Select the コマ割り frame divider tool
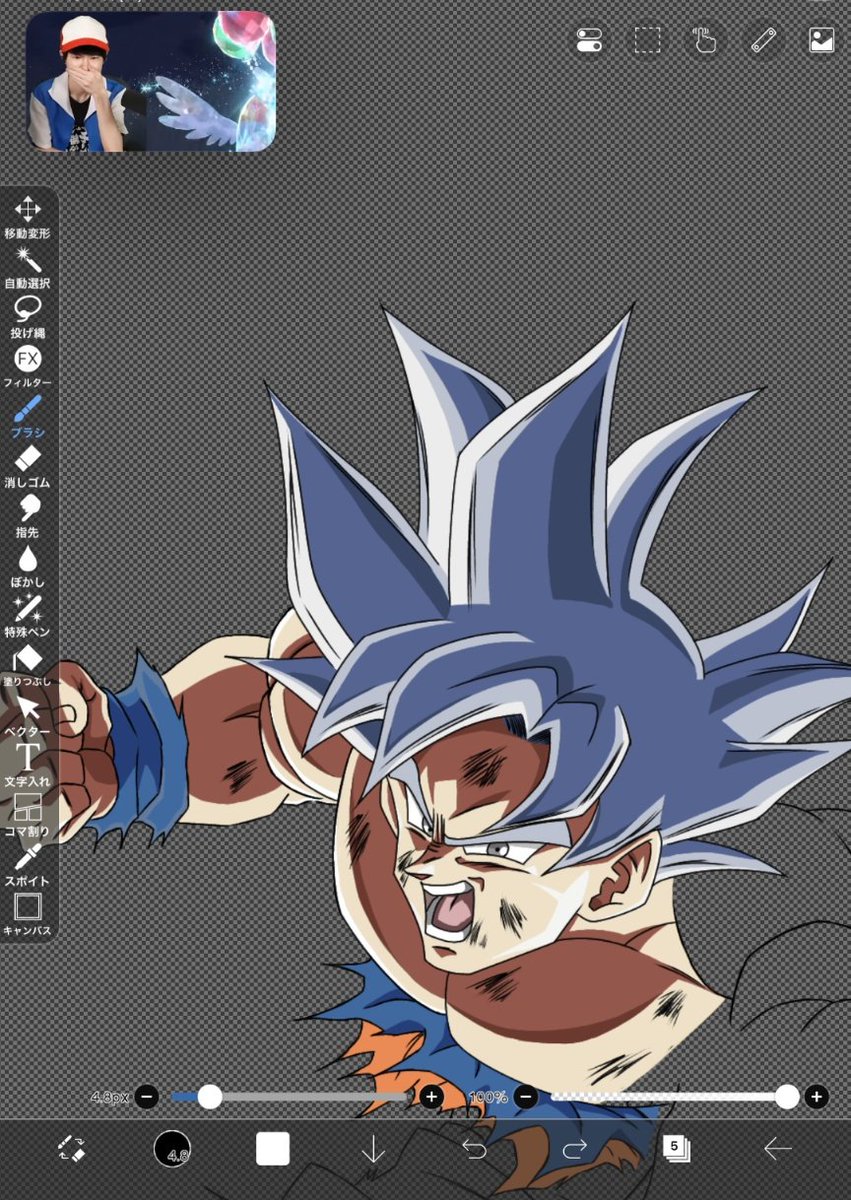 tap(27, 816)
